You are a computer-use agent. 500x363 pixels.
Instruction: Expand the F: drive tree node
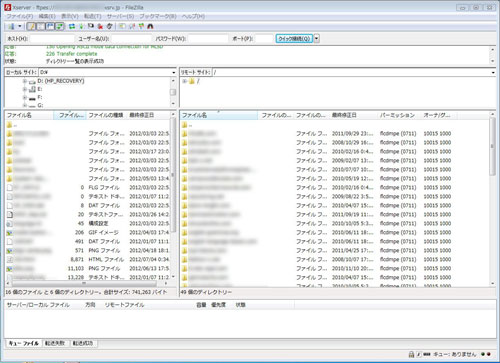pyautogui.click(x=25, y=97)
